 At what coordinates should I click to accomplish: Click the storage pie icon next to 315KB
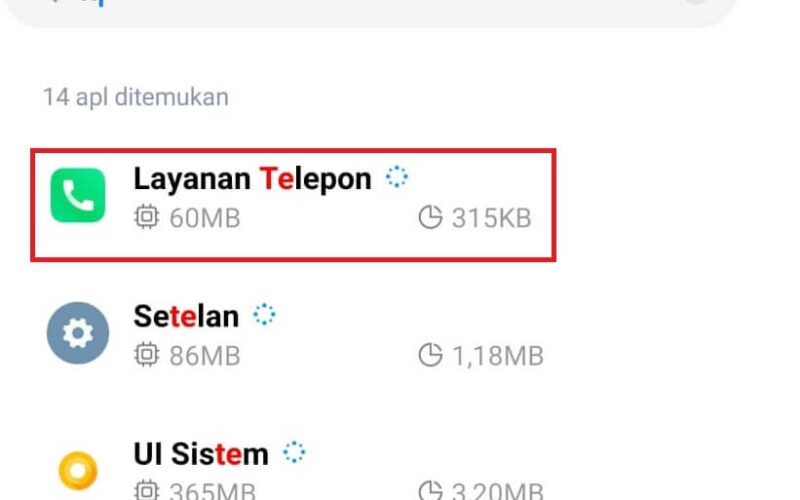(x=430, y=217)
